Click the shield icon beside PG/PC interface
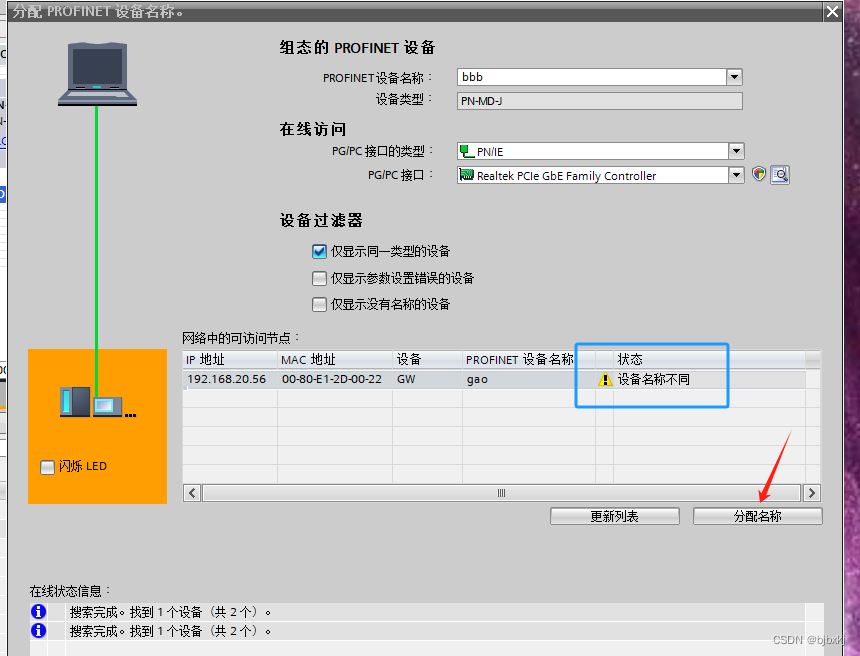This screenshot has height=656, width=860. click(759, 174)
